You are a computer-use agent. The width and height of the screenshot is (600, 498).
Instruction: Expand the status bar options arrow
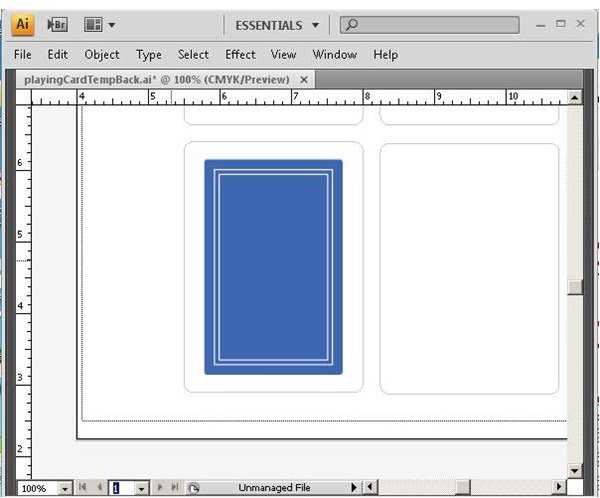354,487
